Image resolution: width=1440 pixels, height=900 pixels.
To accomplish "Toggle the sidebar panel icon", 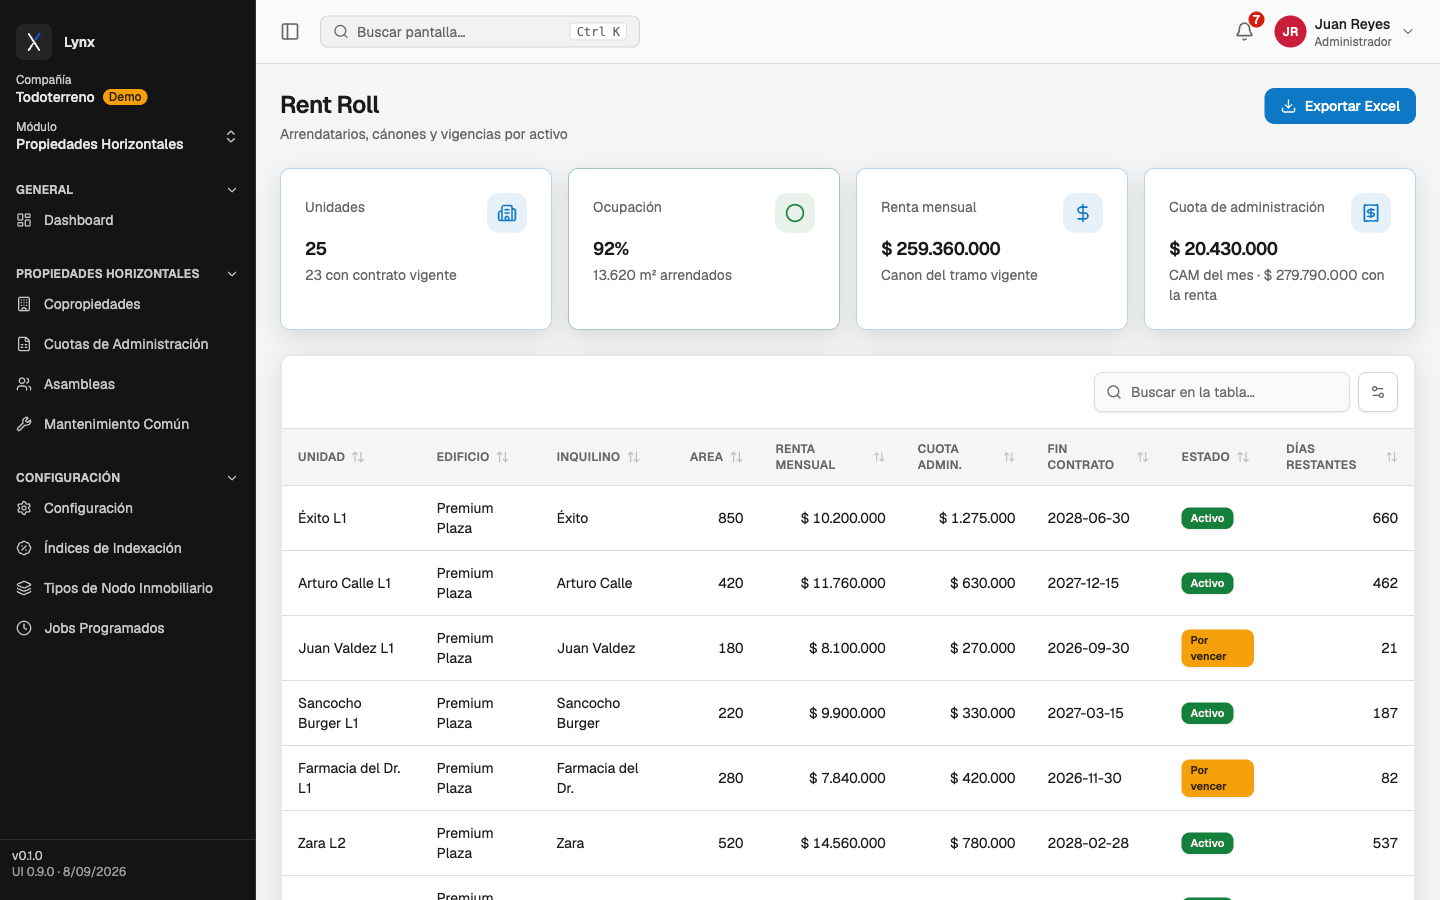I will (x=290, y=32).
